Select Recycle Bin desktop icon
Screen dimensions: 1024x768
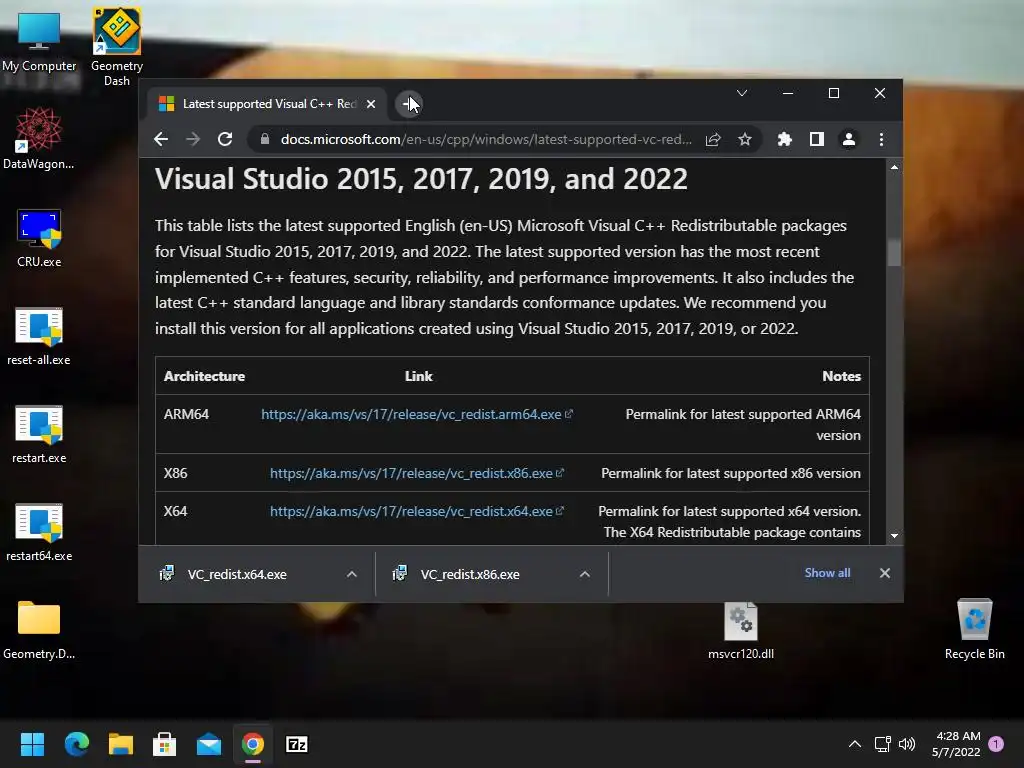pyautogui.click(x=974, y=630)
